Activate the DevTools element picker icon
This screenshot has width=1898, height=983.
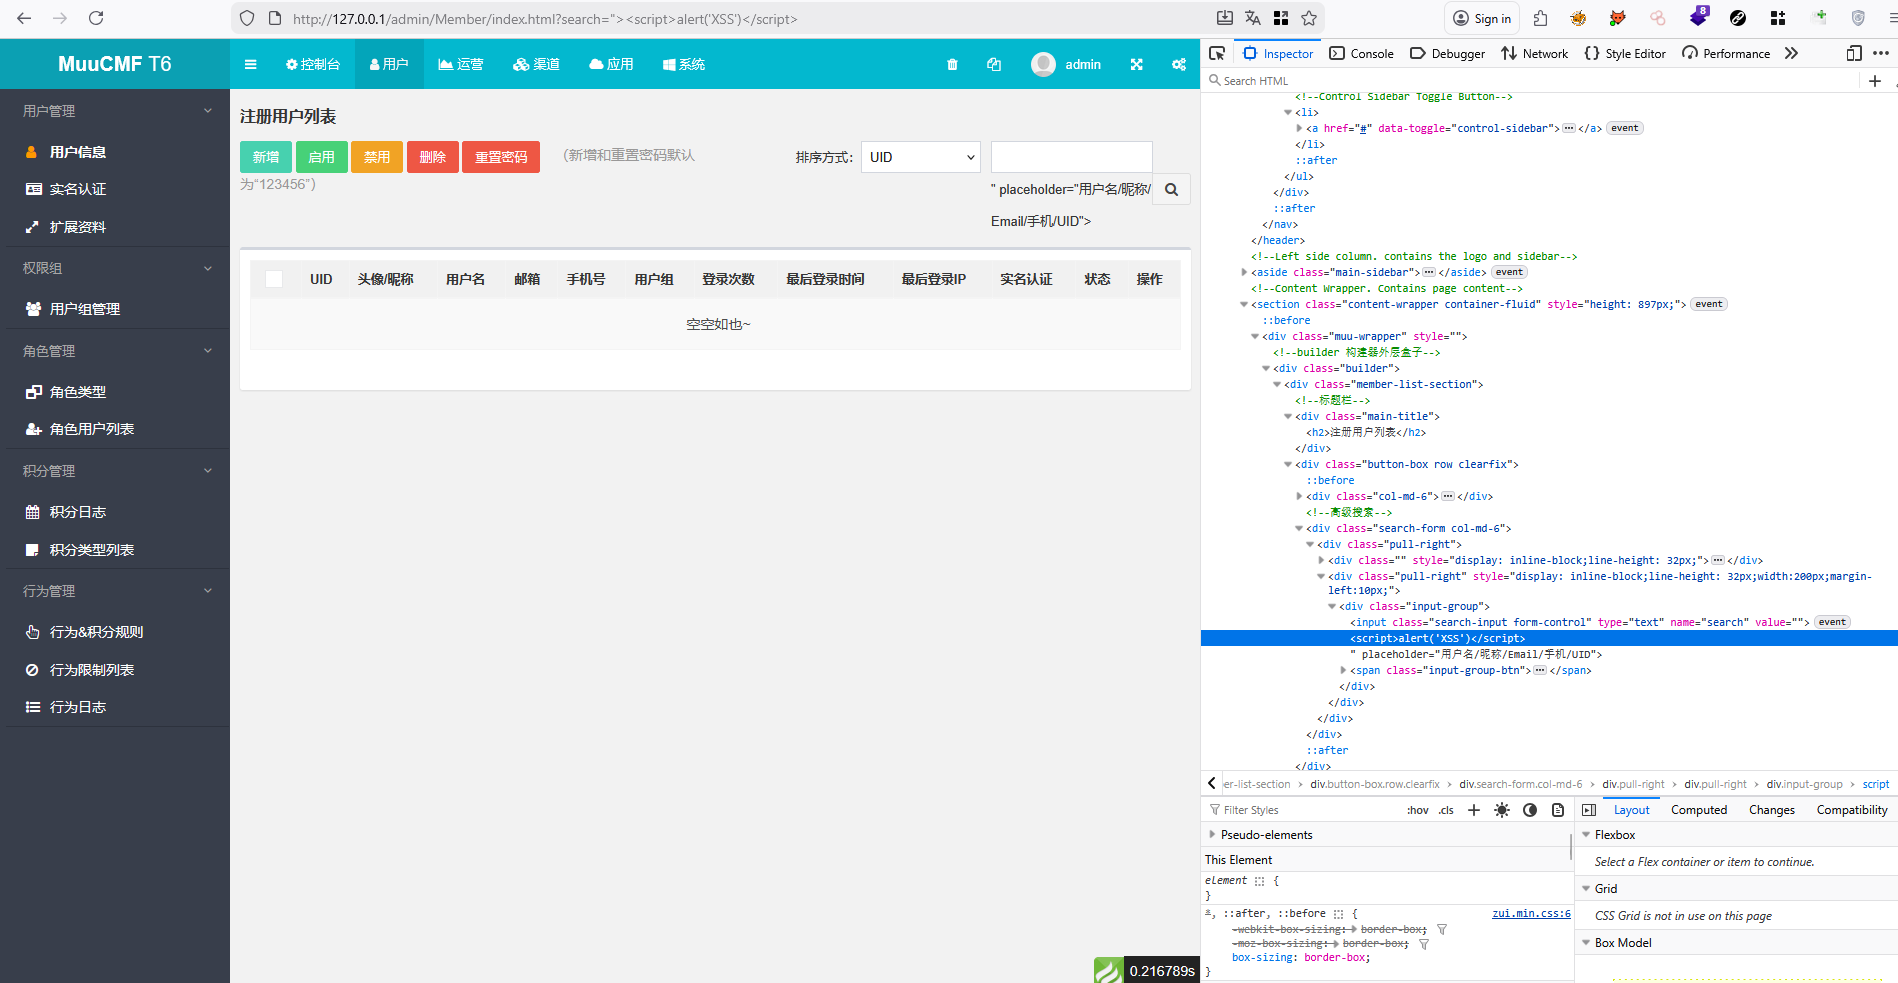pyautogui.click(x=1217, y=53)
